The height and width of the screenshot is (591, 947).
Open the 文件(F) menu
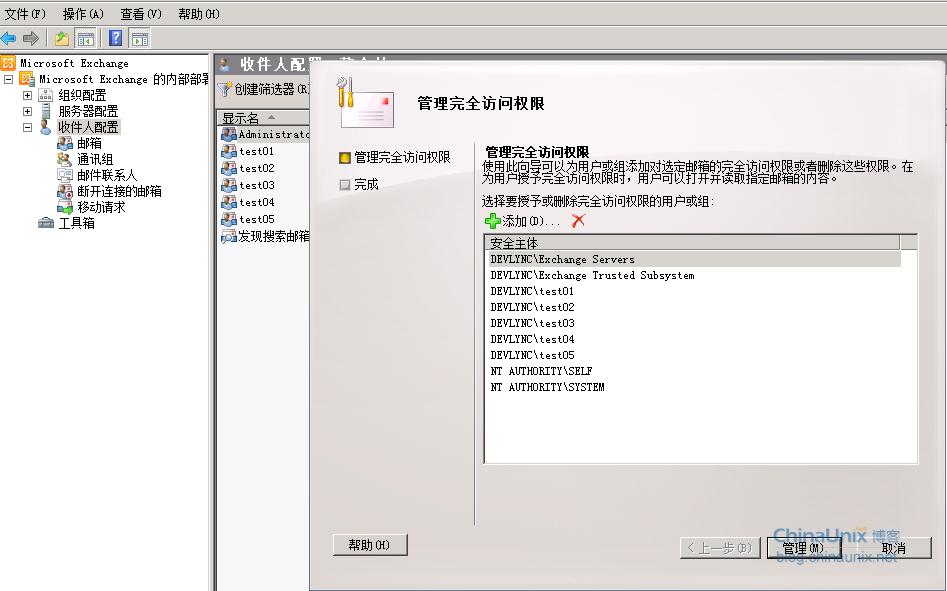pos(25,14)
